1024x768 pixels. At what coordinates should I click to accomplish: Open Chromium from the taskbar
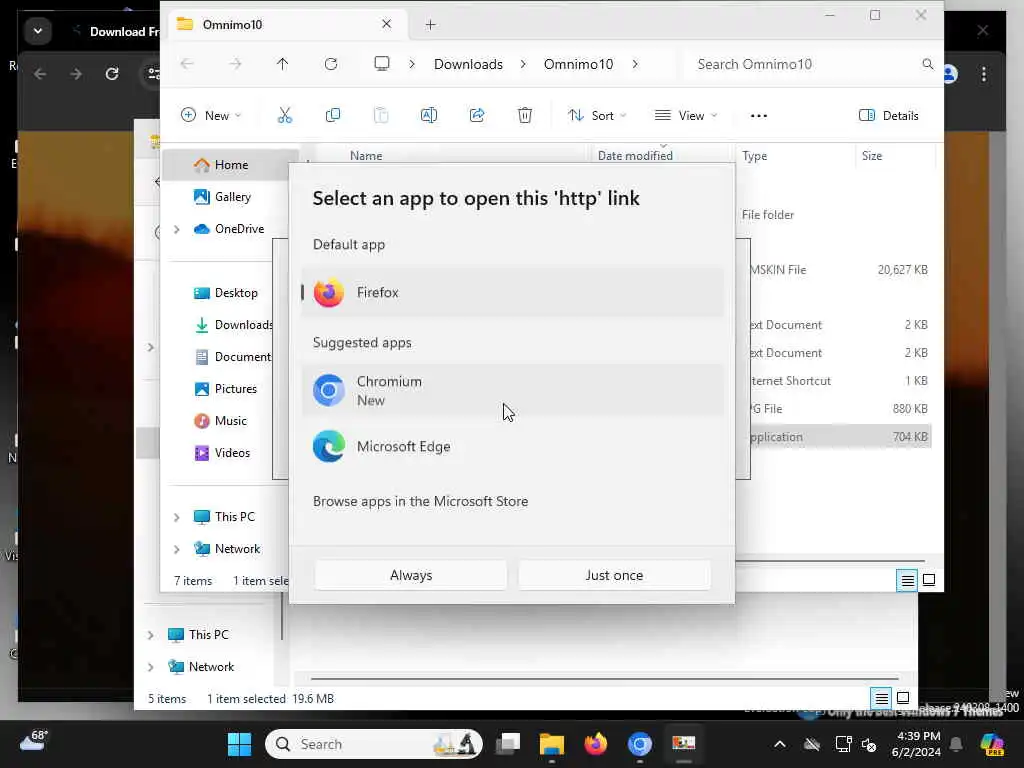[x=640, y=744]
